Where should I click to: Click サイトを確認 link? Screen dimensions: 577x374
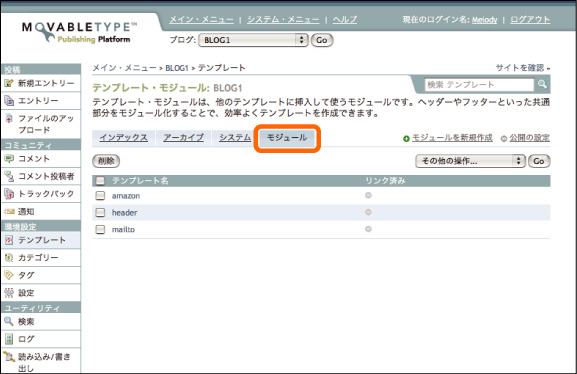click(520, 68)
